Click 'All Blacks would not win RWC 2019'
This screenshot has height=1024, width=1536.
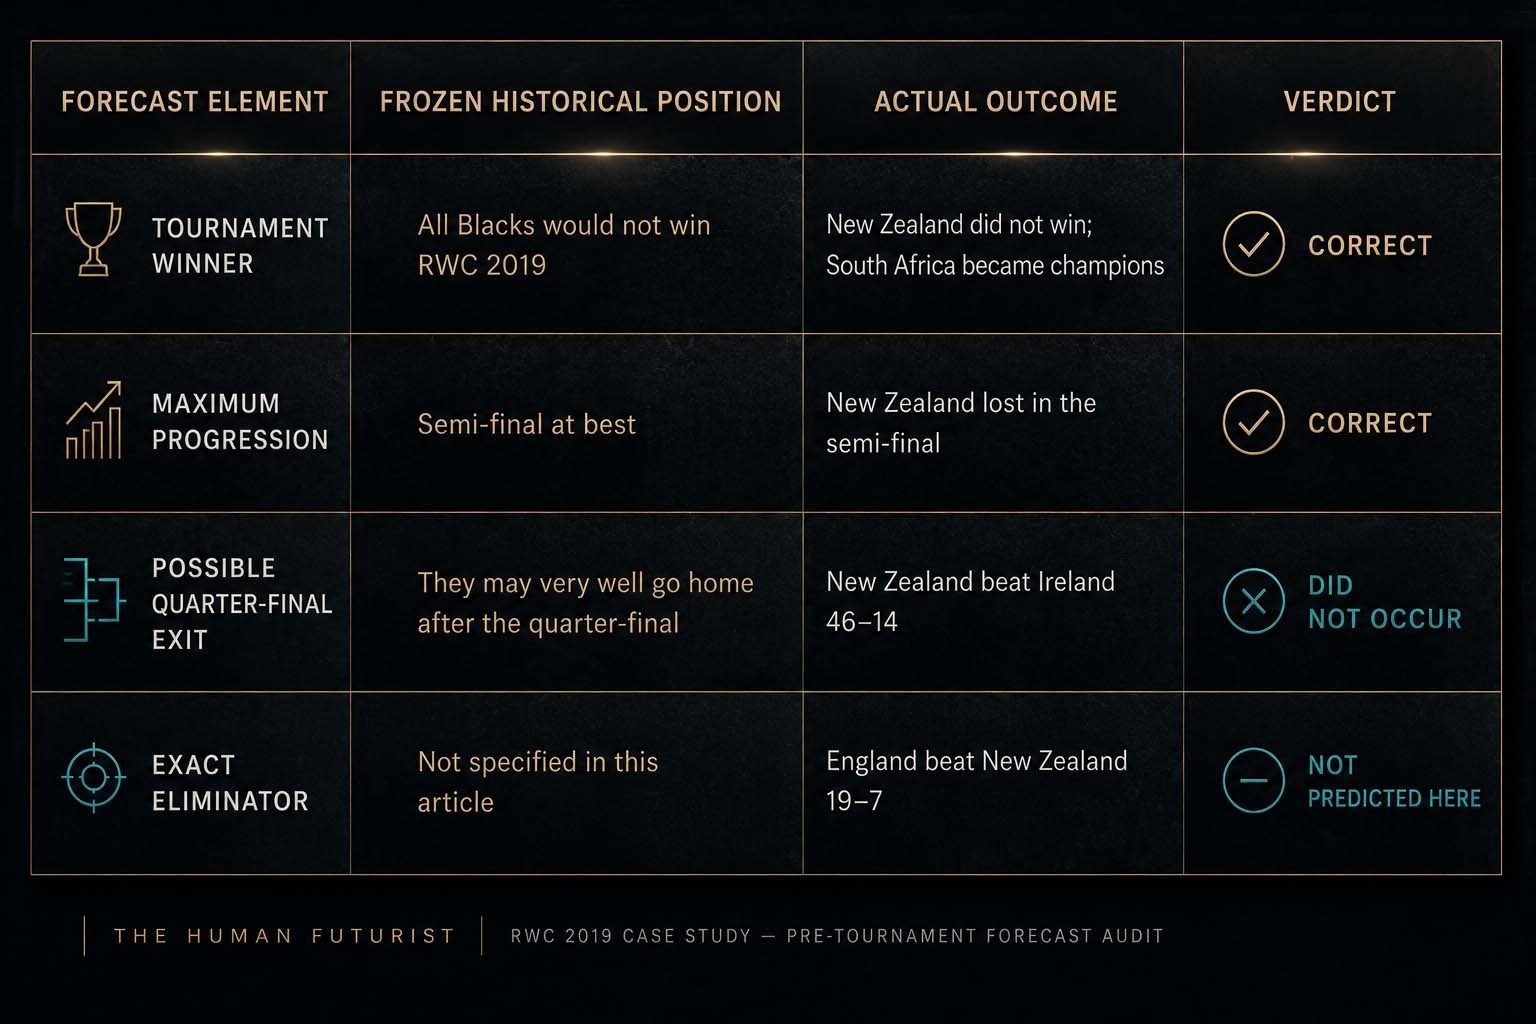pos(564,245)
